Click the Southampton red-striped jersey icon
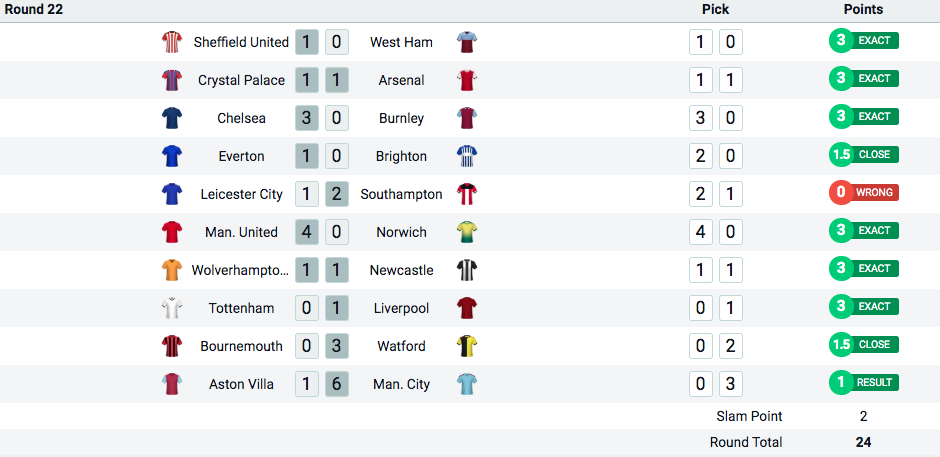 click(x=466, y=194)
